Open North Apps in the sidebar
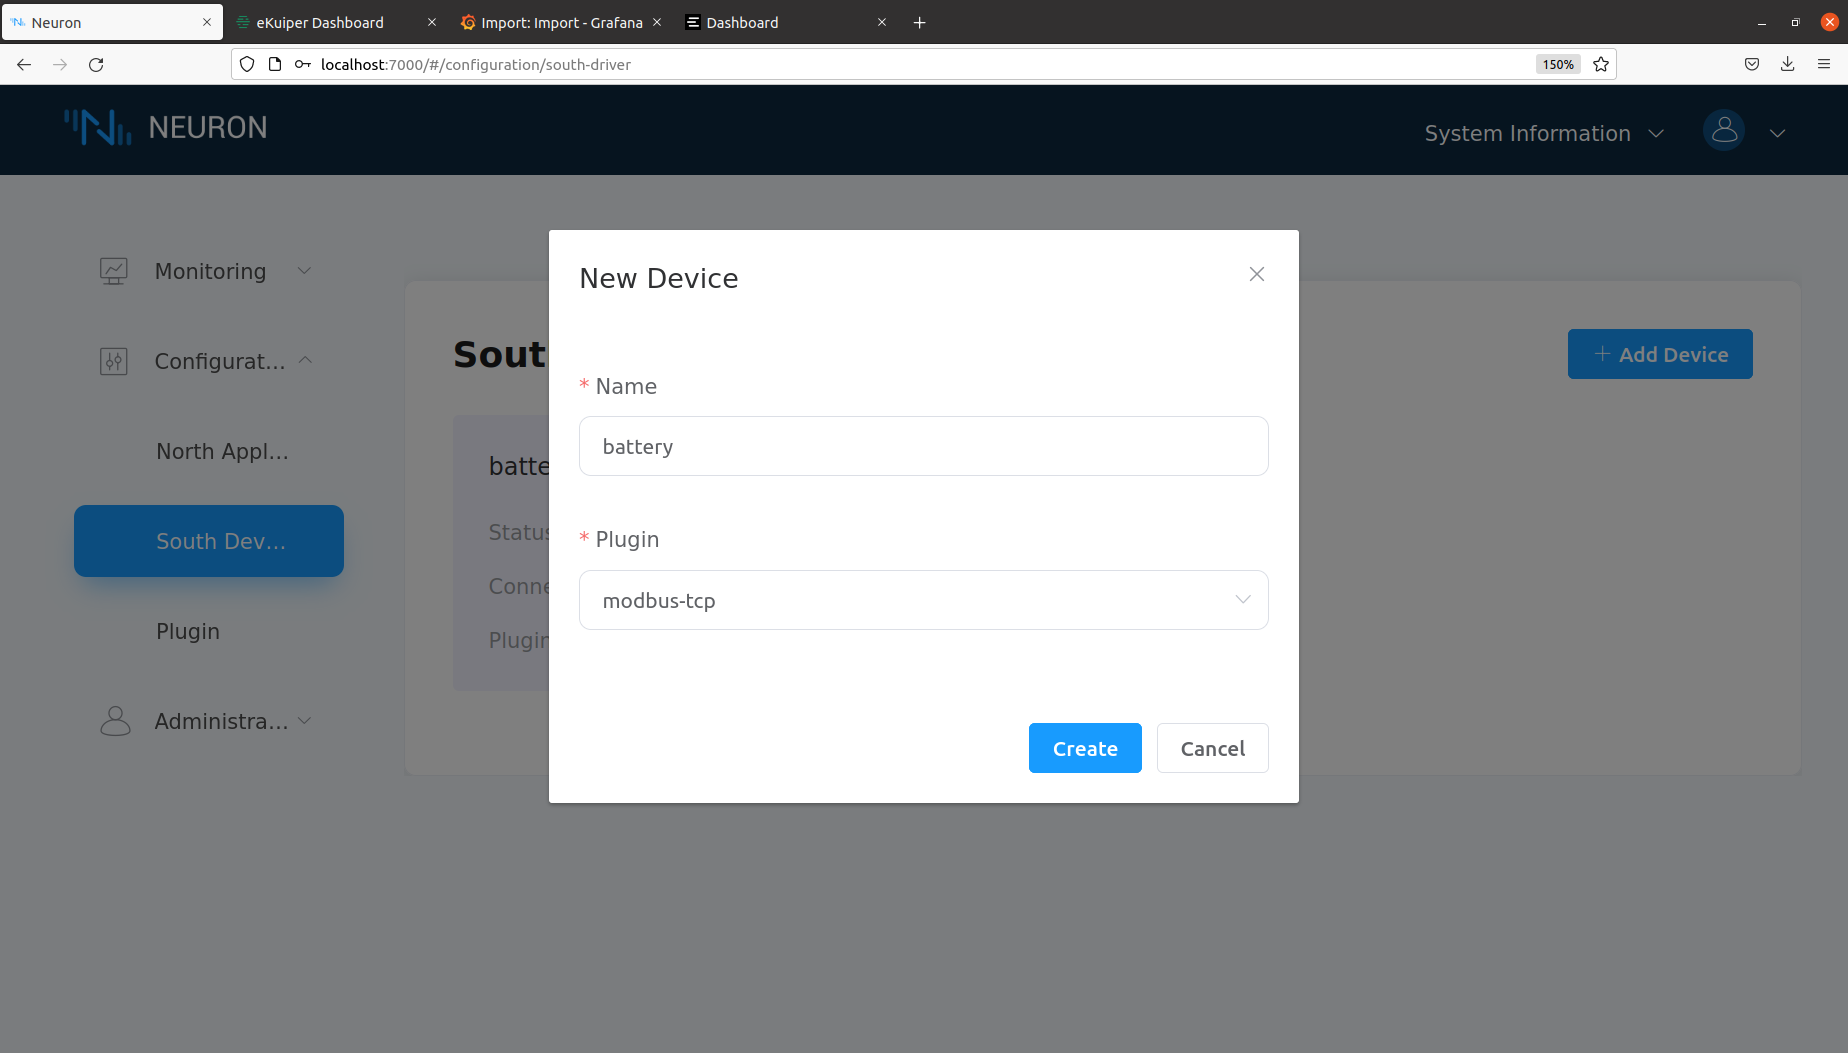 coord(222,451)
